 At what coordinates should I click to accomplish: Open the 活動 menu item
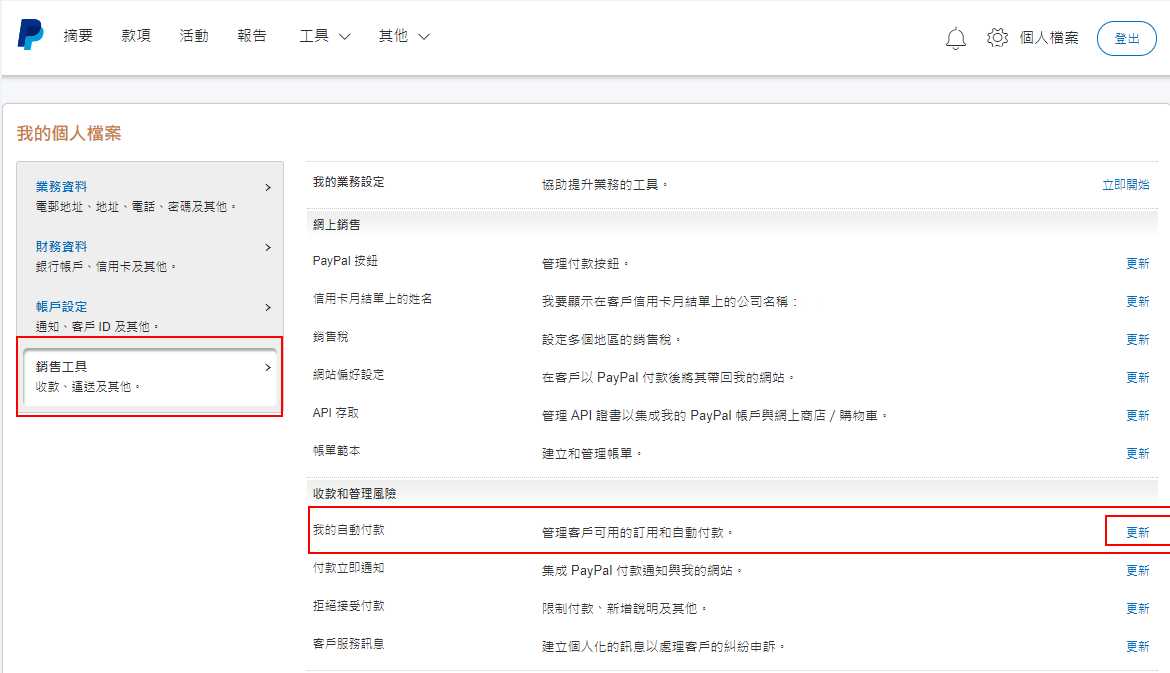click(194, 36)
